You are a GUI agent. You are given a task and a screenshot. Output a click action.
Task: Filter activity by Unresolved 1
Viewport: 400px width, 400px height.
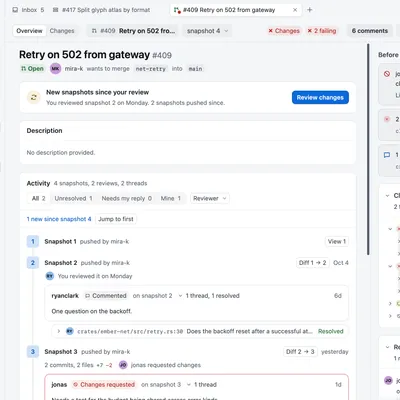click(73, 198)
